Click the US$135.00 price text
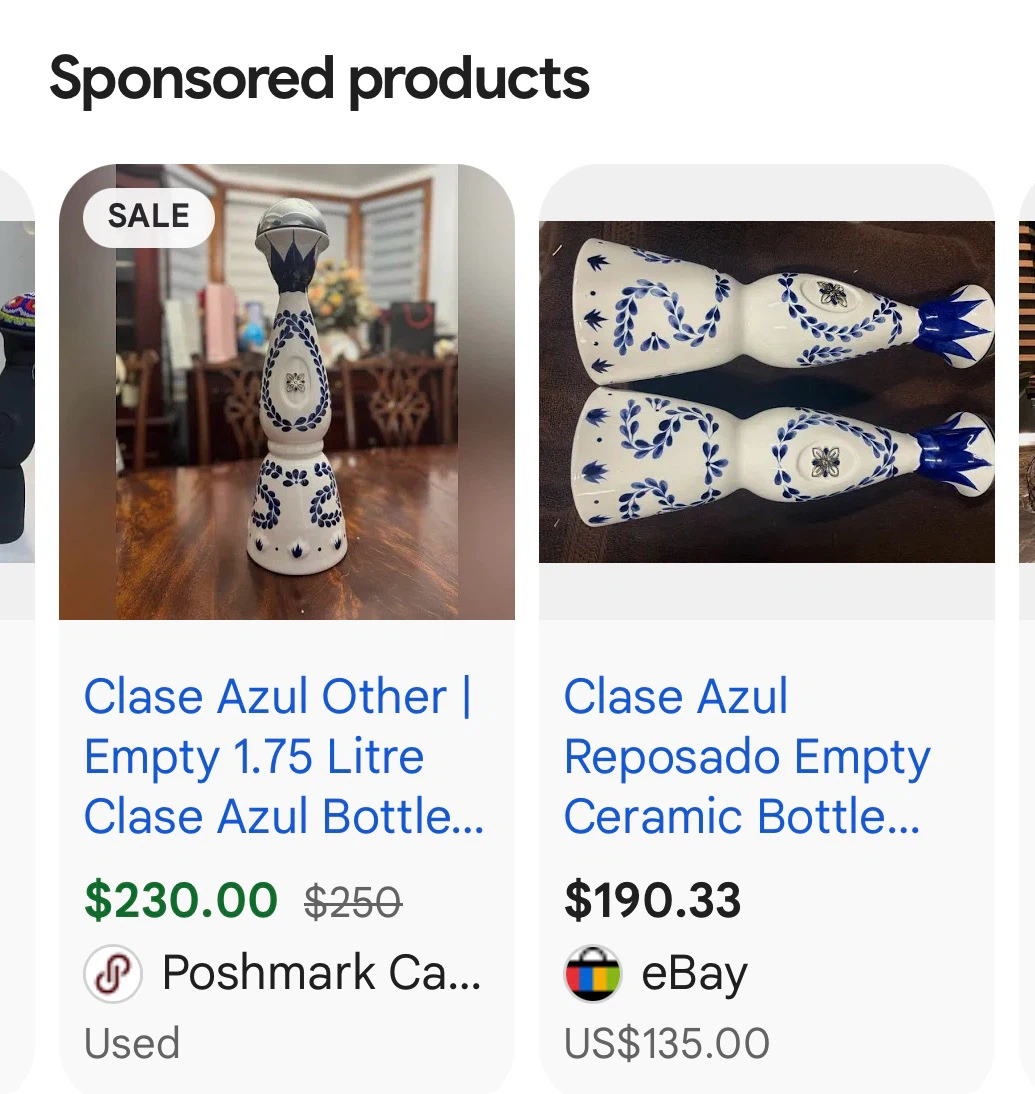Screen dimensions: 1035x1094 667,1044
